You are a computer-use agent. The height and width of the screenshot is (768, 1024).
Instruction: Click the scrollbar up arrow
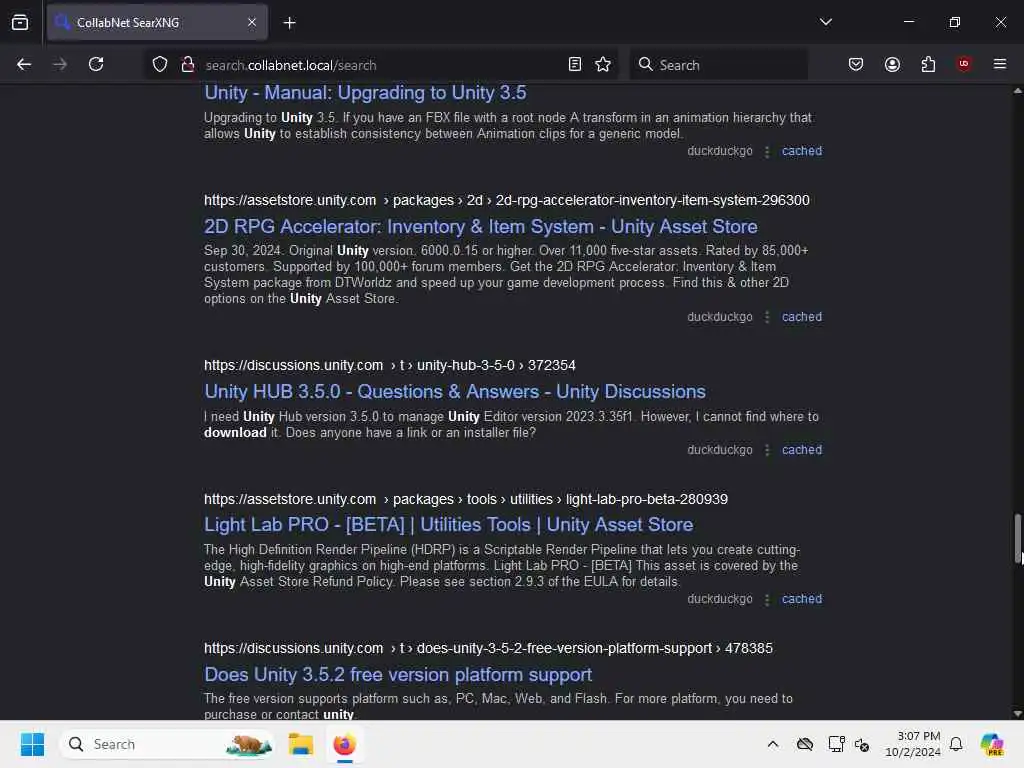tap(1017, 91)
